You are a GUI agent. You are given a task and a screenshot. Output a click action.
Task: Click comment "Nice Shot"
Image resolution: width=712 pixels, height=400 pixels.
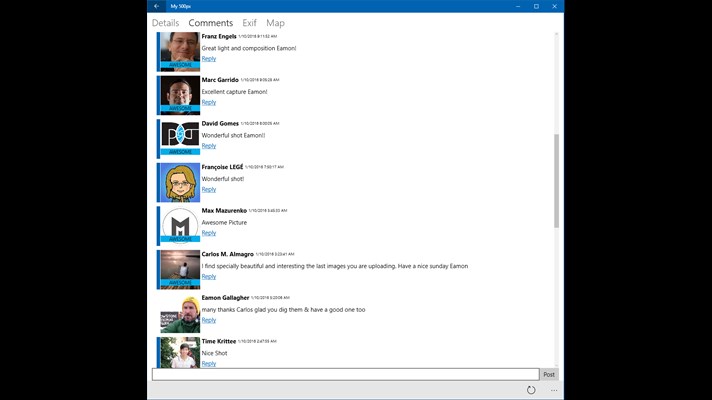(x=214, y=353)
